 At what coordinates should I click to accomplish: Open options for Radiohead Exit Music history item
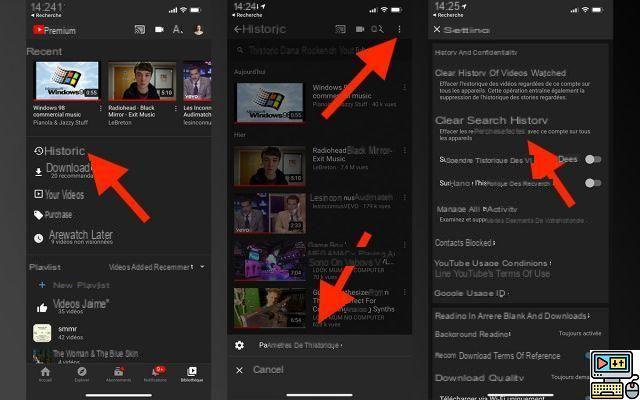[404, 151]
